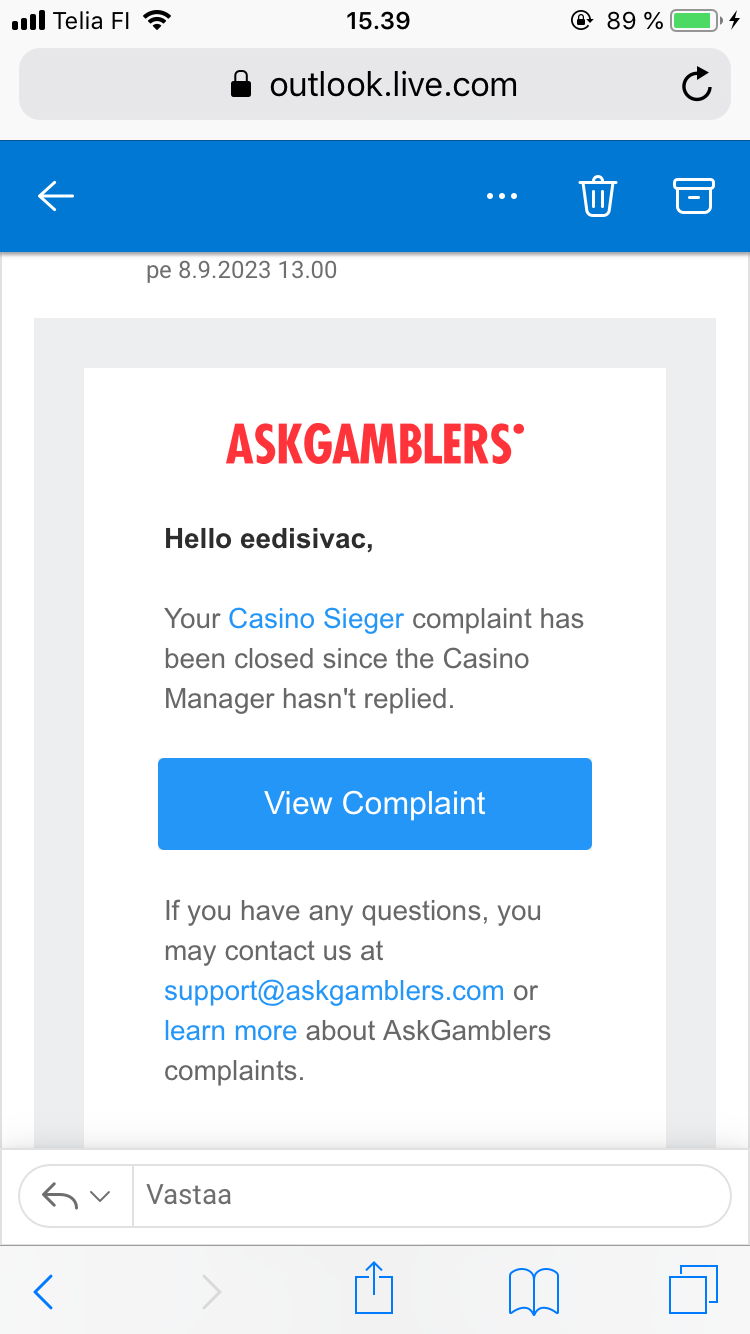Tap Safari's share icon

click(375, 1290)
